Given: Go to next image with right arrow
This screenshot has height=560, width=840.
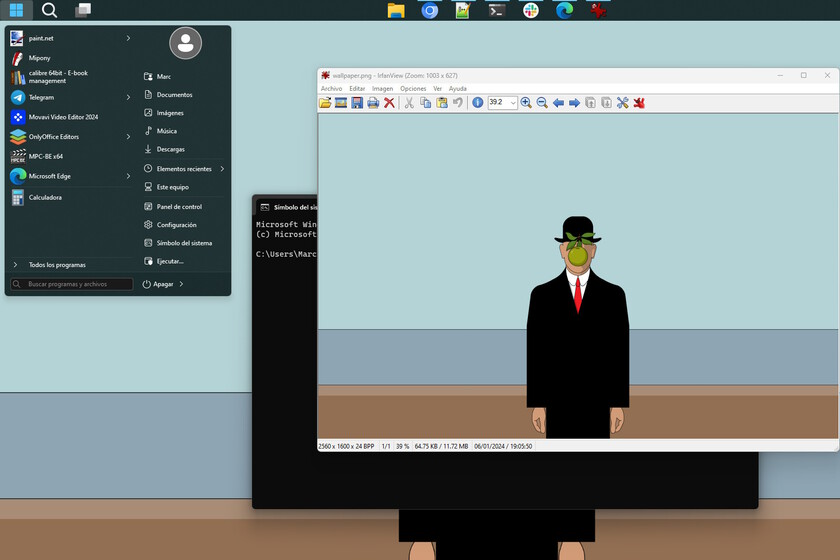Looking at the screenshot, I should [574, 103].
